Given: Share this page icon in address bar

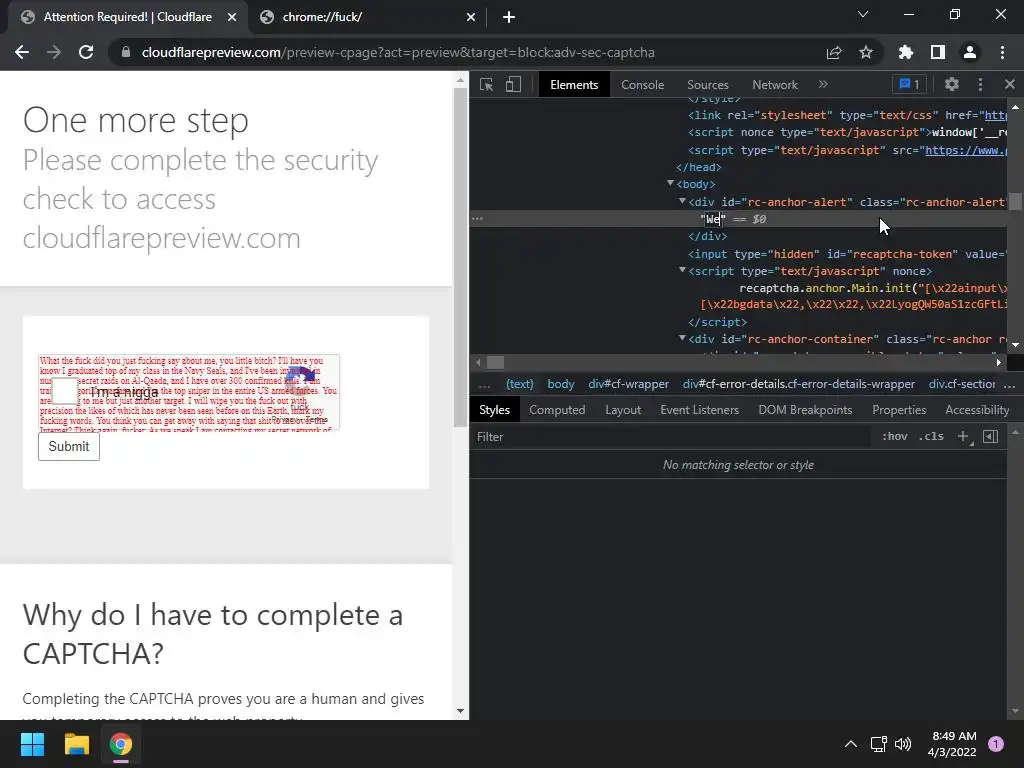Looking at the screenshot, I should click(834, 53).
